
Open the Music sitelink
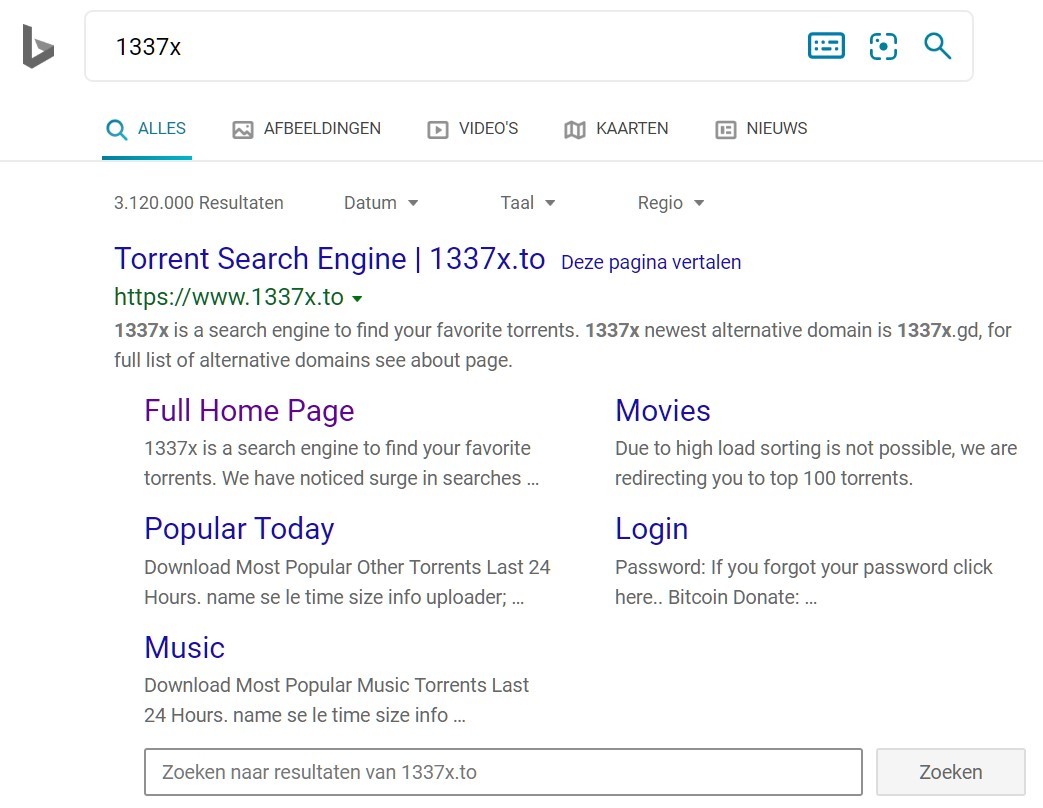[185, 647]
